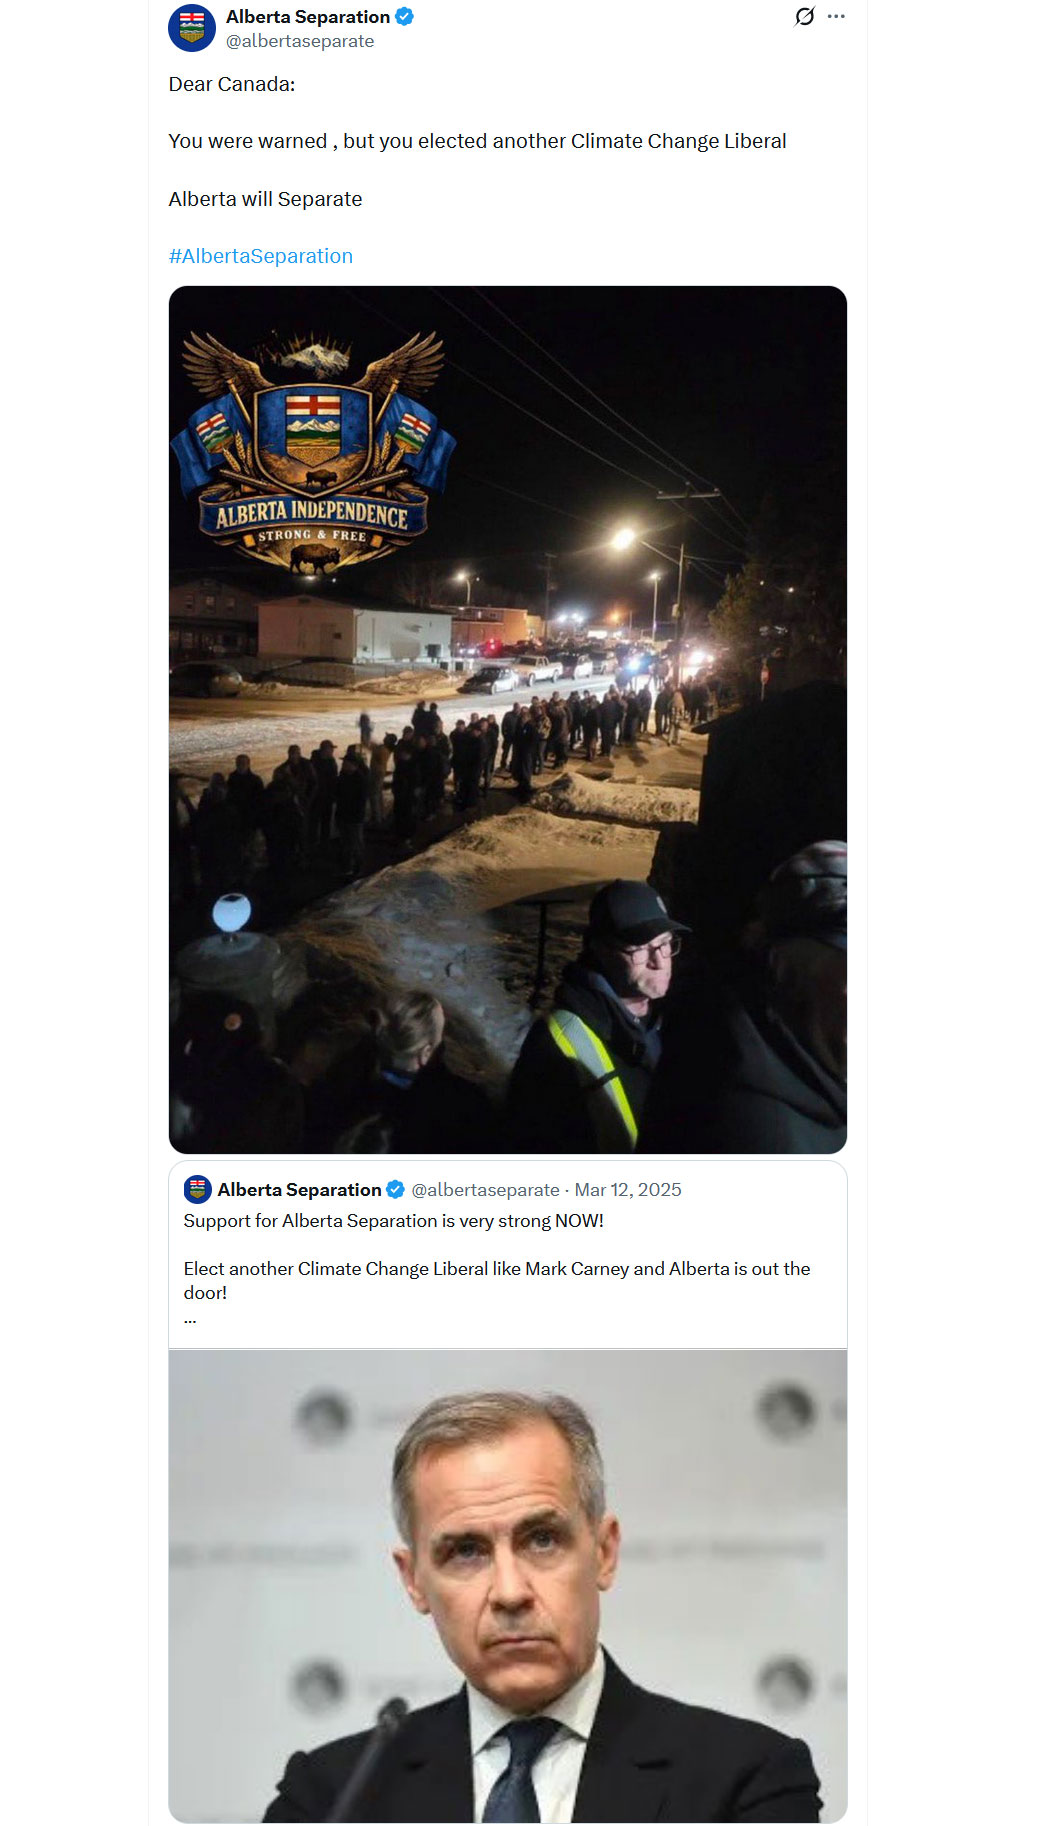This screenshot has height=1826, width=1050.
Task: Click the Mar 12, 2025 date link
Action: click(x=628, y=1189)
